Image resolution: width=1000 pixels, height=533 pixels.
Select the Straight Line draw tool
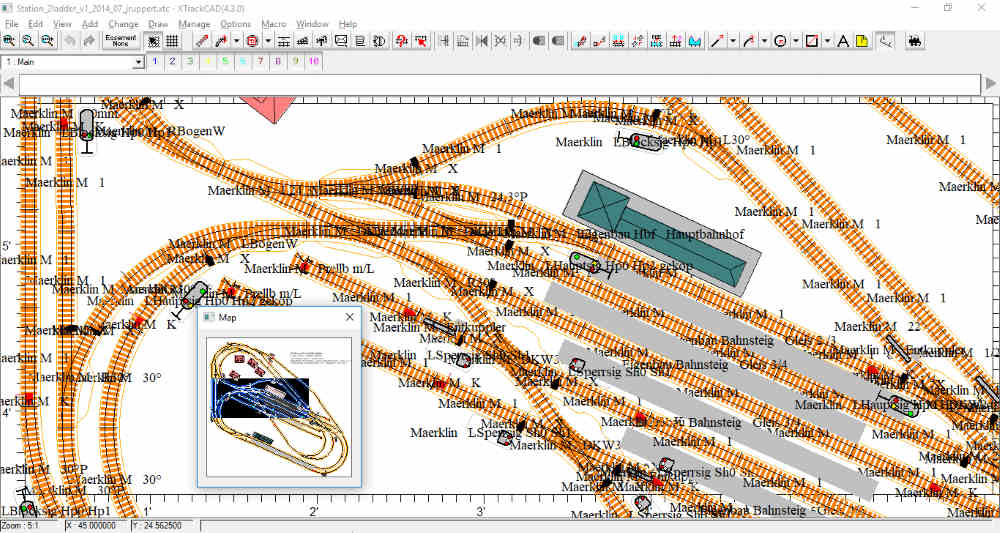[717, 41]
